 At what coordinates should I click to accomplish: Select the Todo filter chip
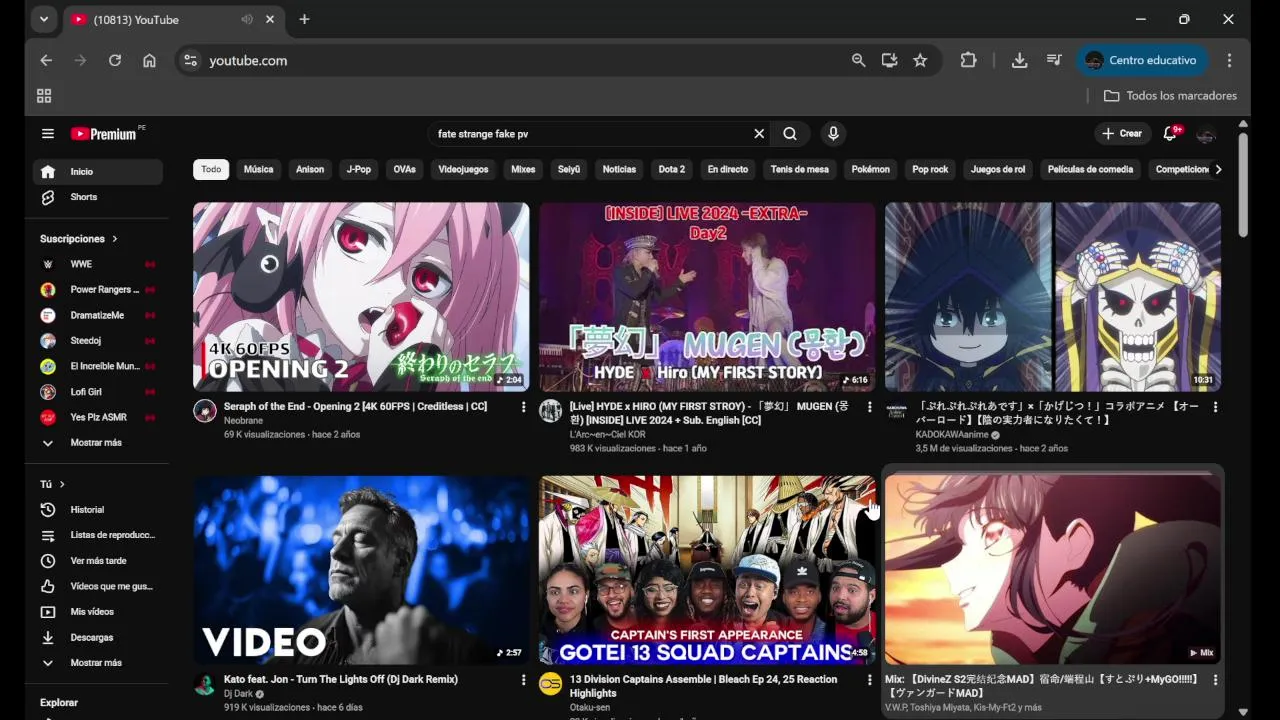coord(211,170)
